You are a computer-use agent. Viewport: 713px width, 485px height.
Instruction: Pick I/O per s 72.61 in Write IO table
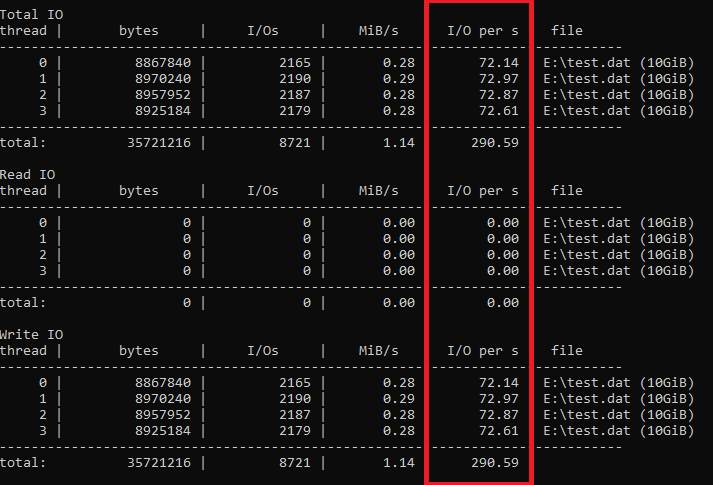click(x=499, y=430)
